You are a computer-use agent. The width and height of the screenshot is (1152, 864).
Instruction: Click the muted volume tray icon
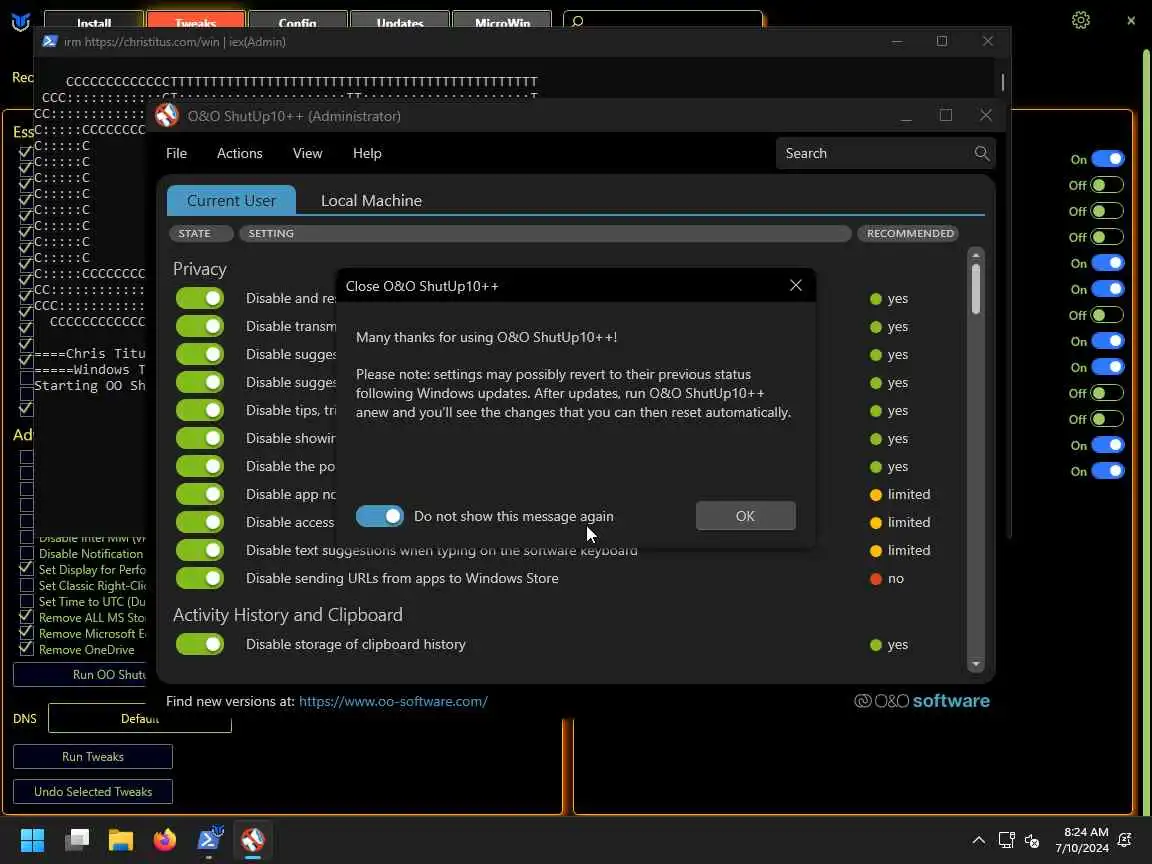(x=1032, y=840)
